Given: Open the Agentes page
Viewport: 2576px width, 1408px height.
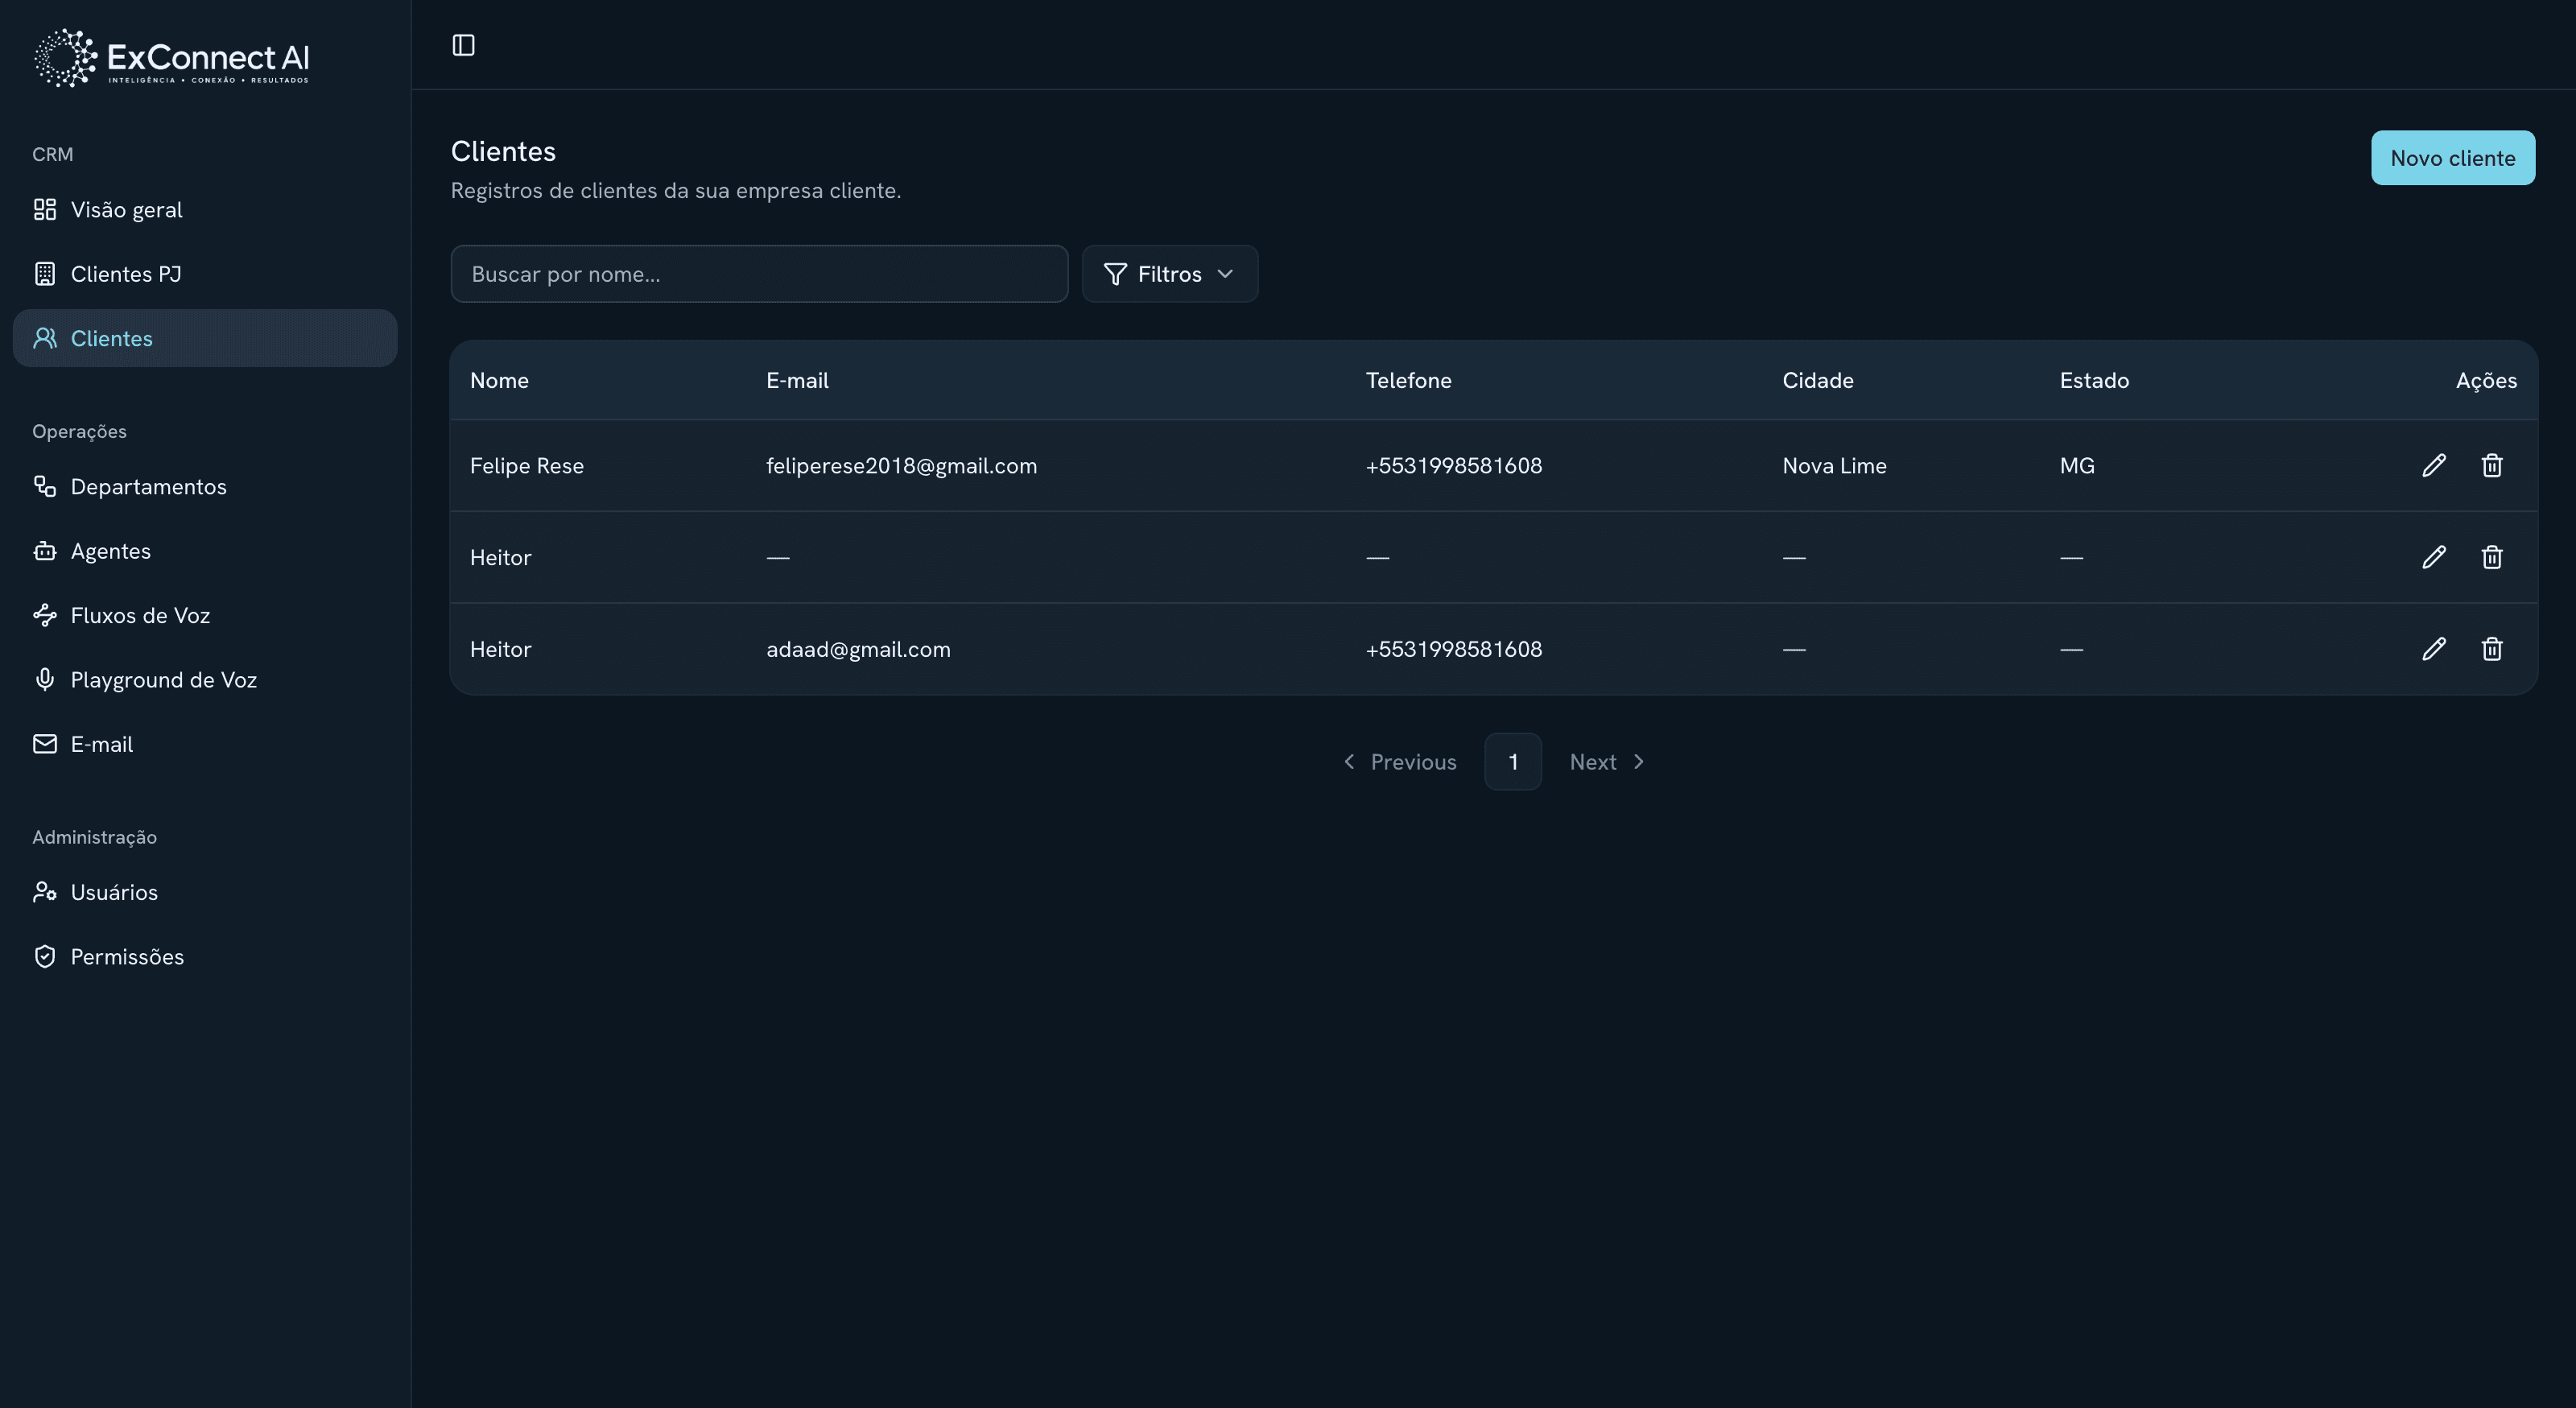Looking at the screenshot, I should pos(205,551).
